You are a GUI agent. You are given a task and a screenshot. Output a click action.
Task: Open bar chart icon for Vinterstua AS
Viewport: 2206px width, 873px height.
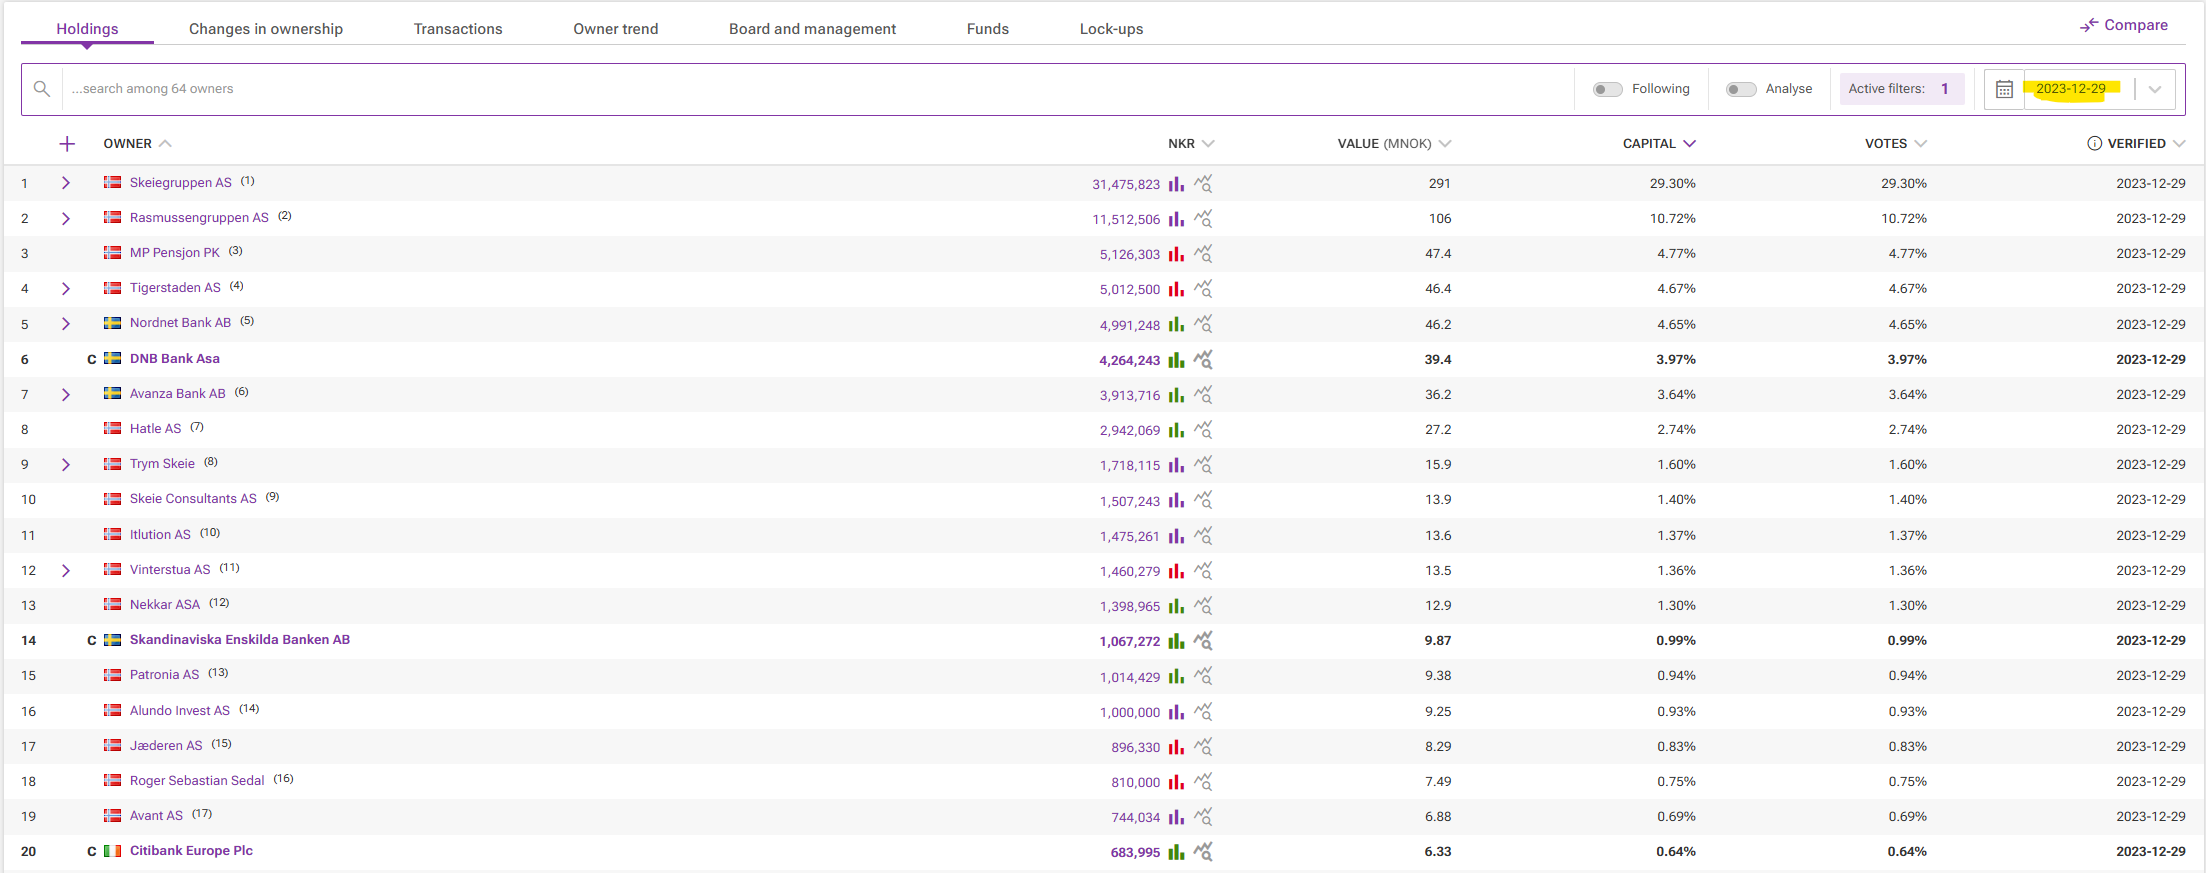(1176, 571)
